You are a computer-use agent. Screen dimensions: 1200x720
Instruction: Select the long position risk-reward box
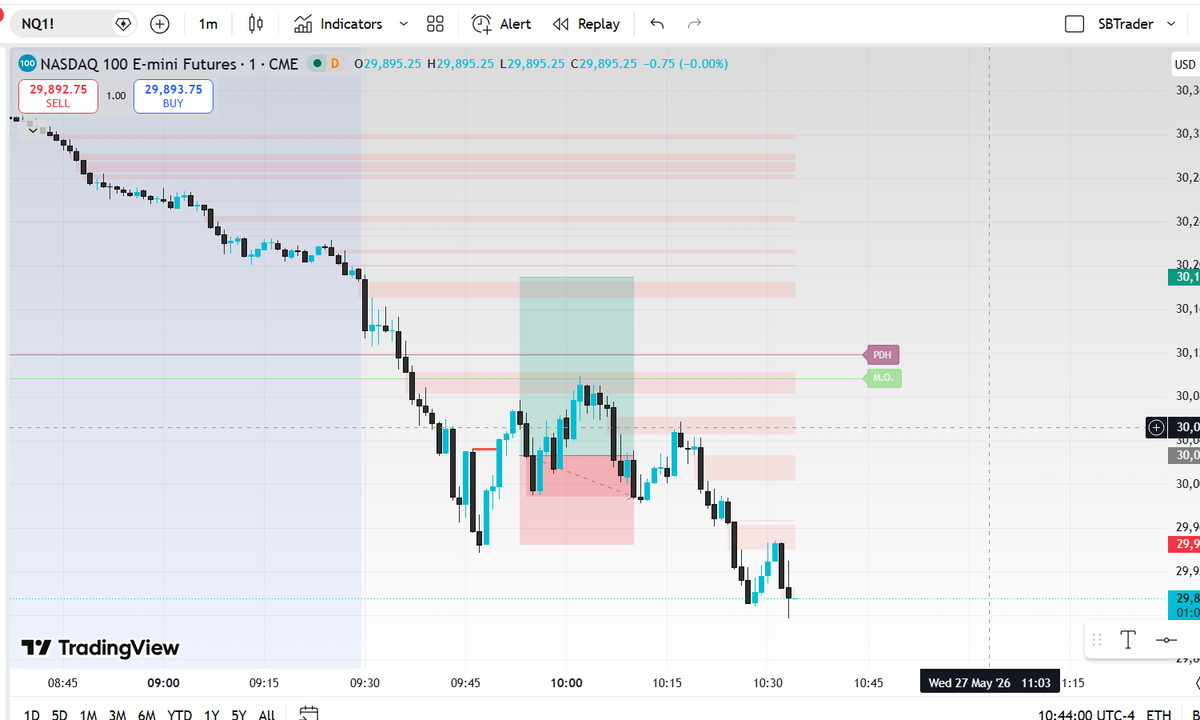[x=576, y=410]
